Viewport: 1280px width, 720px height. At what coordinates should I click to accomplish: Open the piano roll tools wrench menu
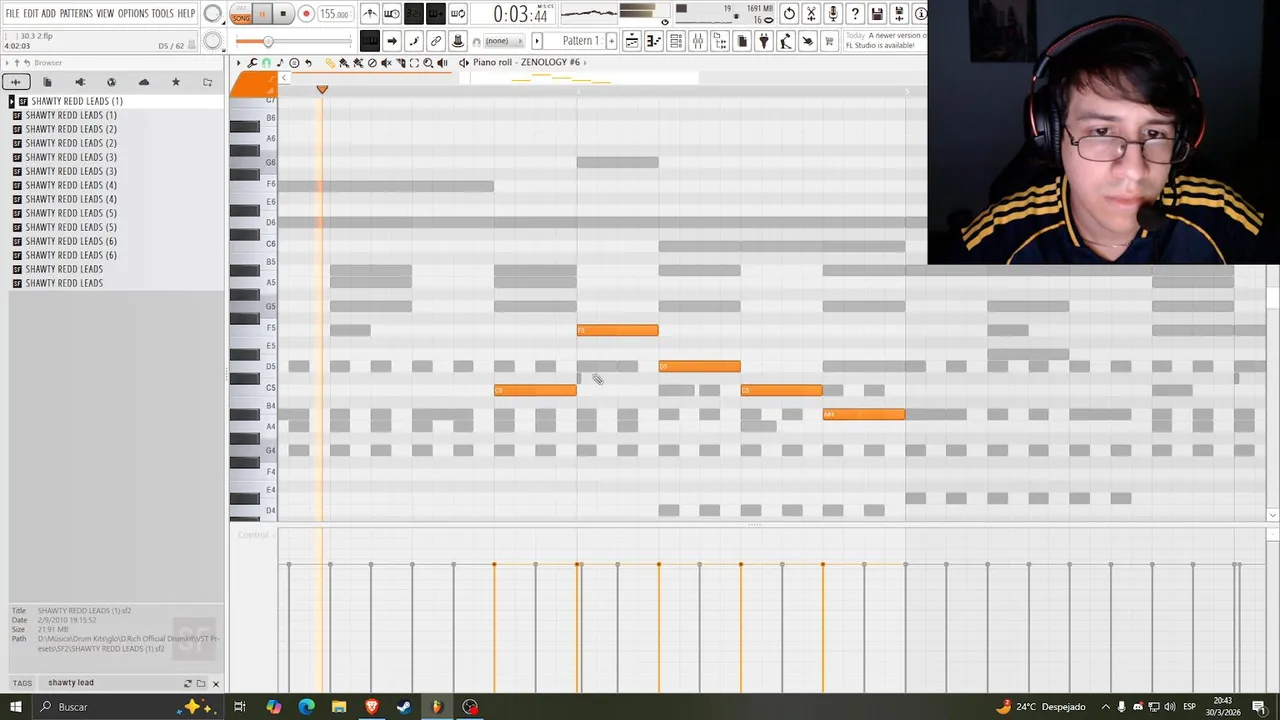tap(252, 63)
